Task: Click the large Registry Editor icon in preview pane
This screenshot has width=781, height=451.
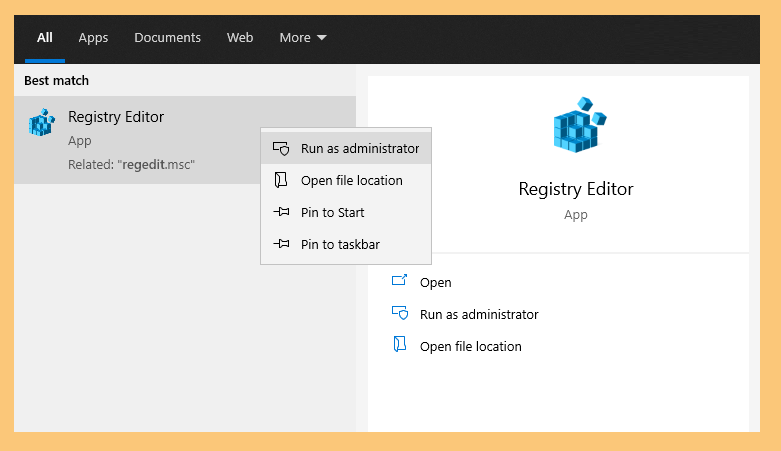Action: 580,125
